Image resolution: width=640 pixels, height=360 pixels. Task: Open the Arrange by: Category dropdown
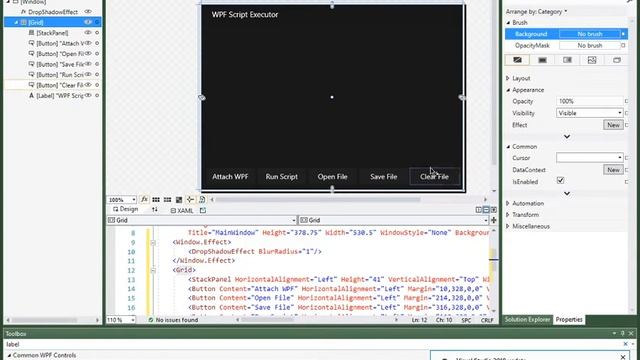coord(536,12)
